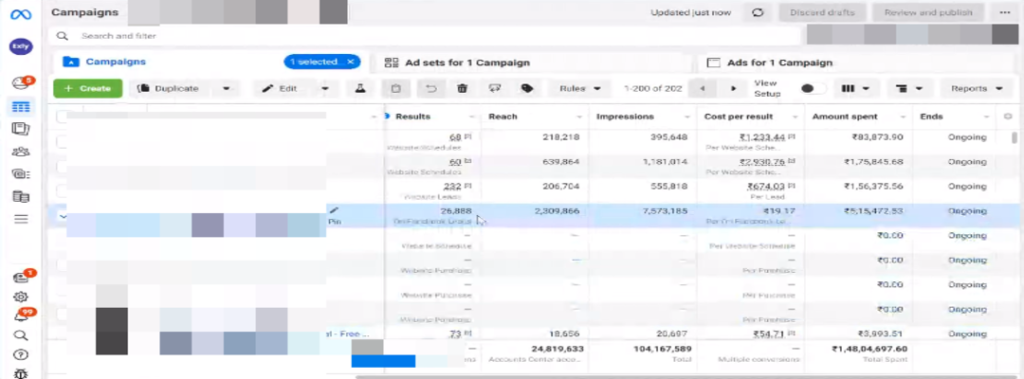The width and height of the screenshot is (1024, 379).
Task: Go to next page arrow
Action: click(x=733, y=88)
